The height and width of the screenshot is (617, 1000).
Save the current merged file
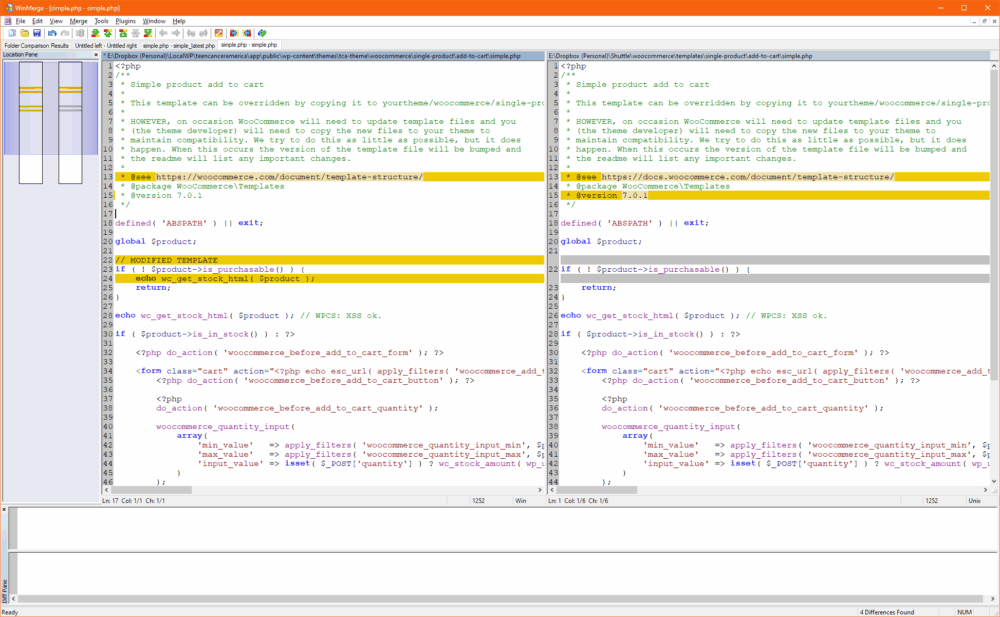pos(36,31)
